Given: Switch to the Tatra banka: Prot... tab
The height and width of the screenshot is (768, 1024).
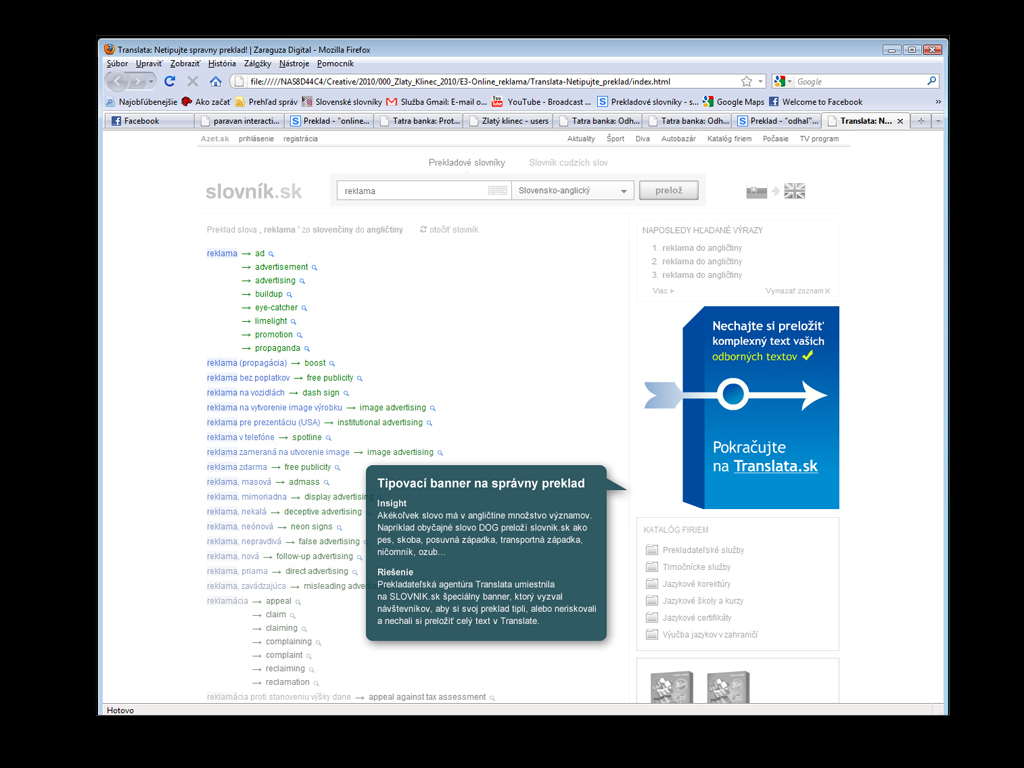Looking at the screenshot, I should click(x=419, y=121).
